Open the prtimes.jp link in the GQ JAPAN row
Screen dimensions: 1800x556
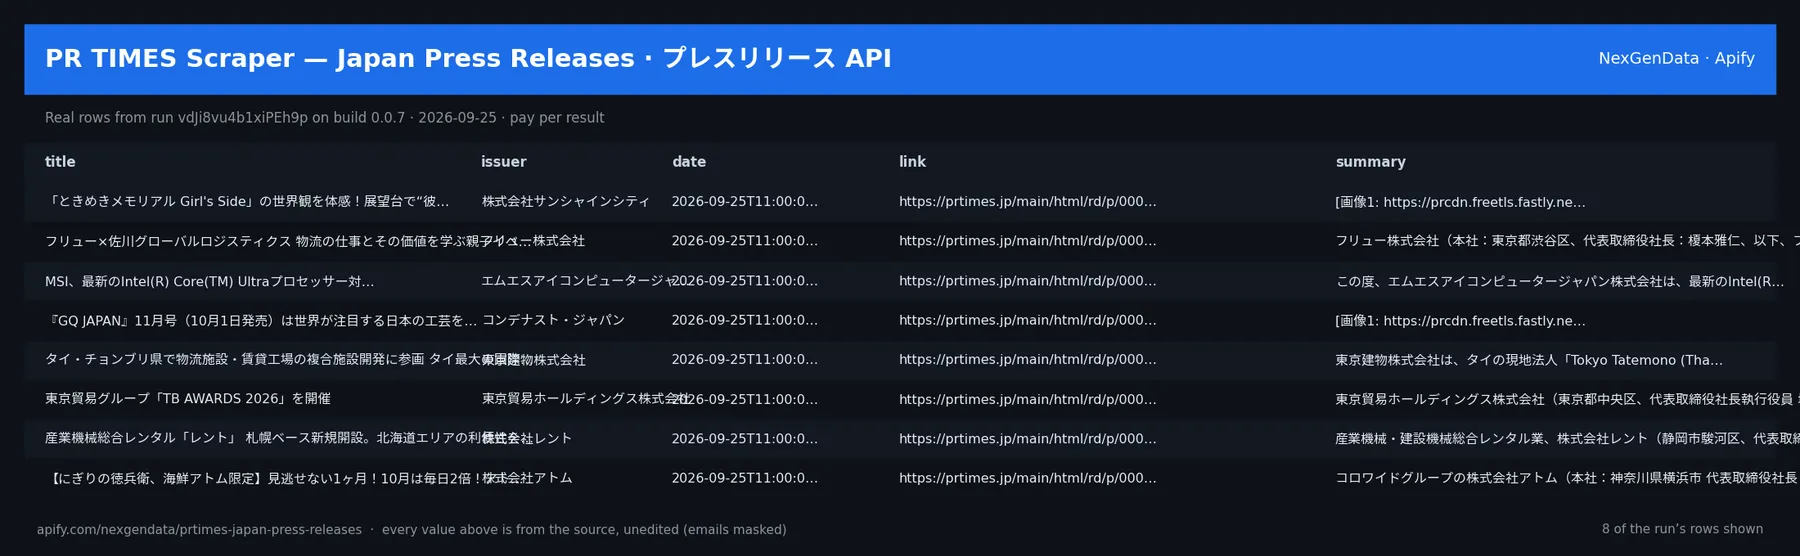click(x=1028, y=320)
